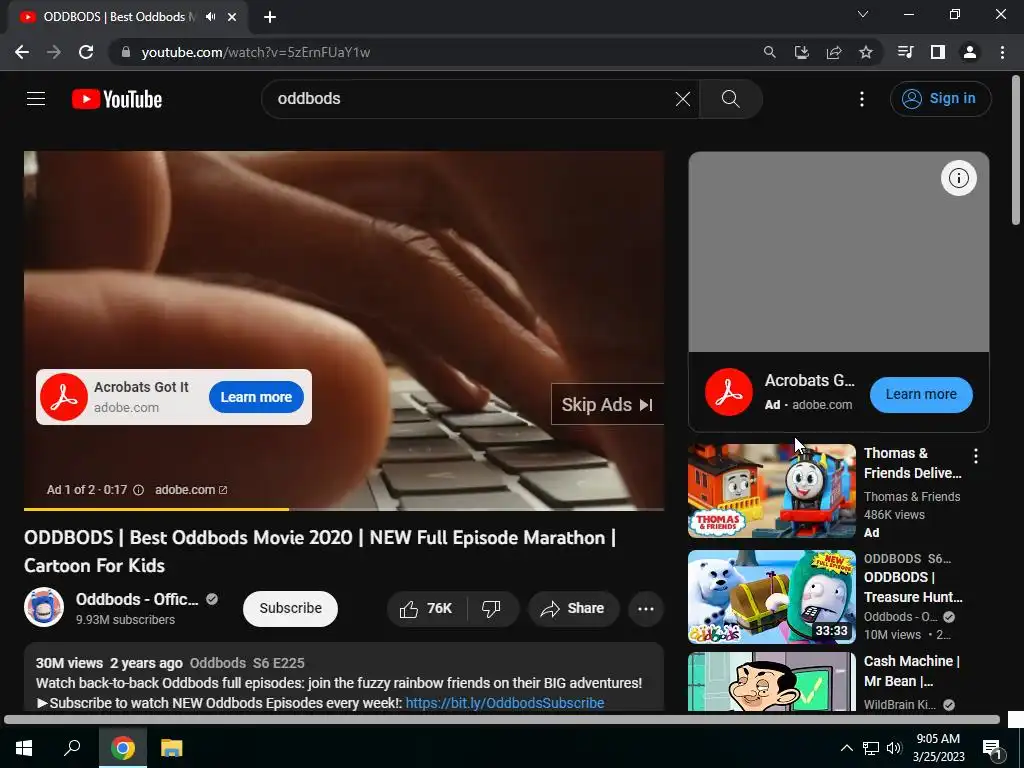Clear the search box with the X icon
This screenshot has height=768, width=1024.
click(682, 99)
